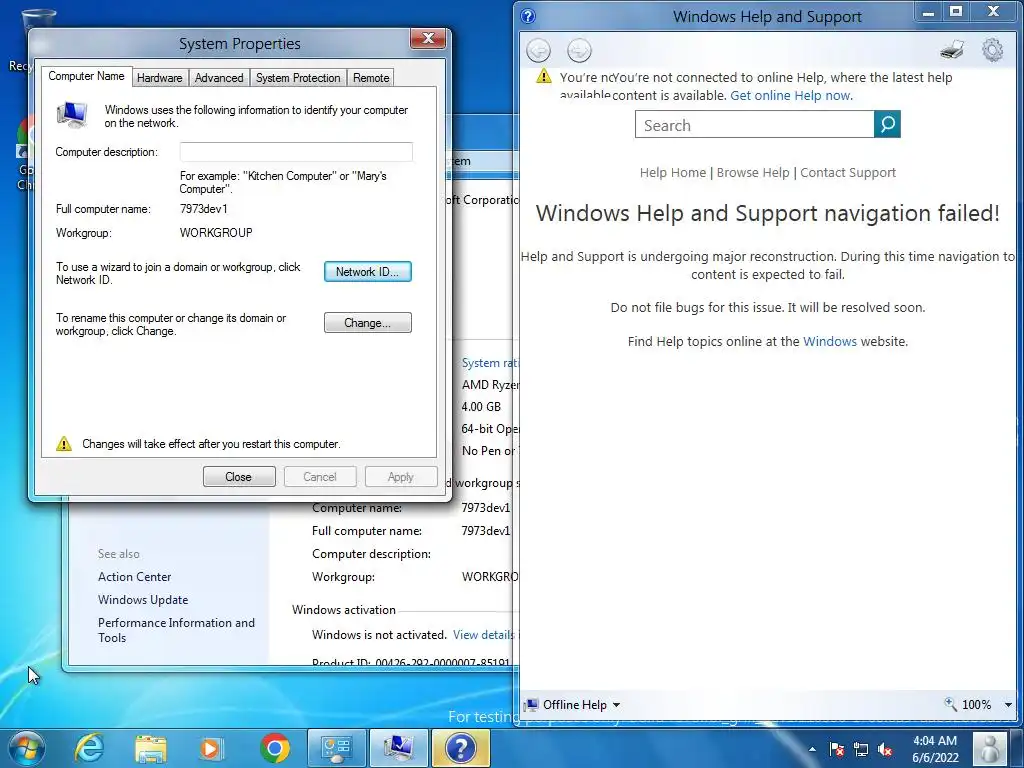
Task: Click the restart warning icon in System Properties
Action: coord(64,444)
